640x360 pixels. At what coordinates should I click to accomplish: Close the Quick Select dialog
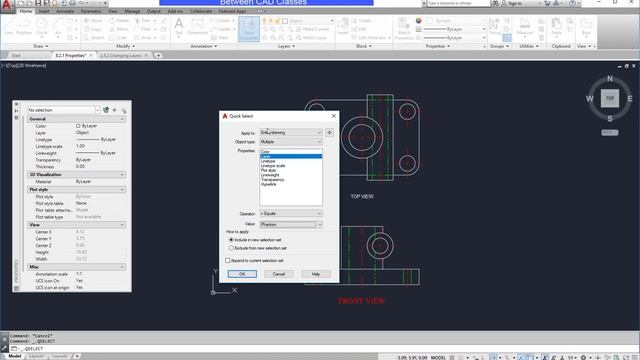click(x=334, y=116)
